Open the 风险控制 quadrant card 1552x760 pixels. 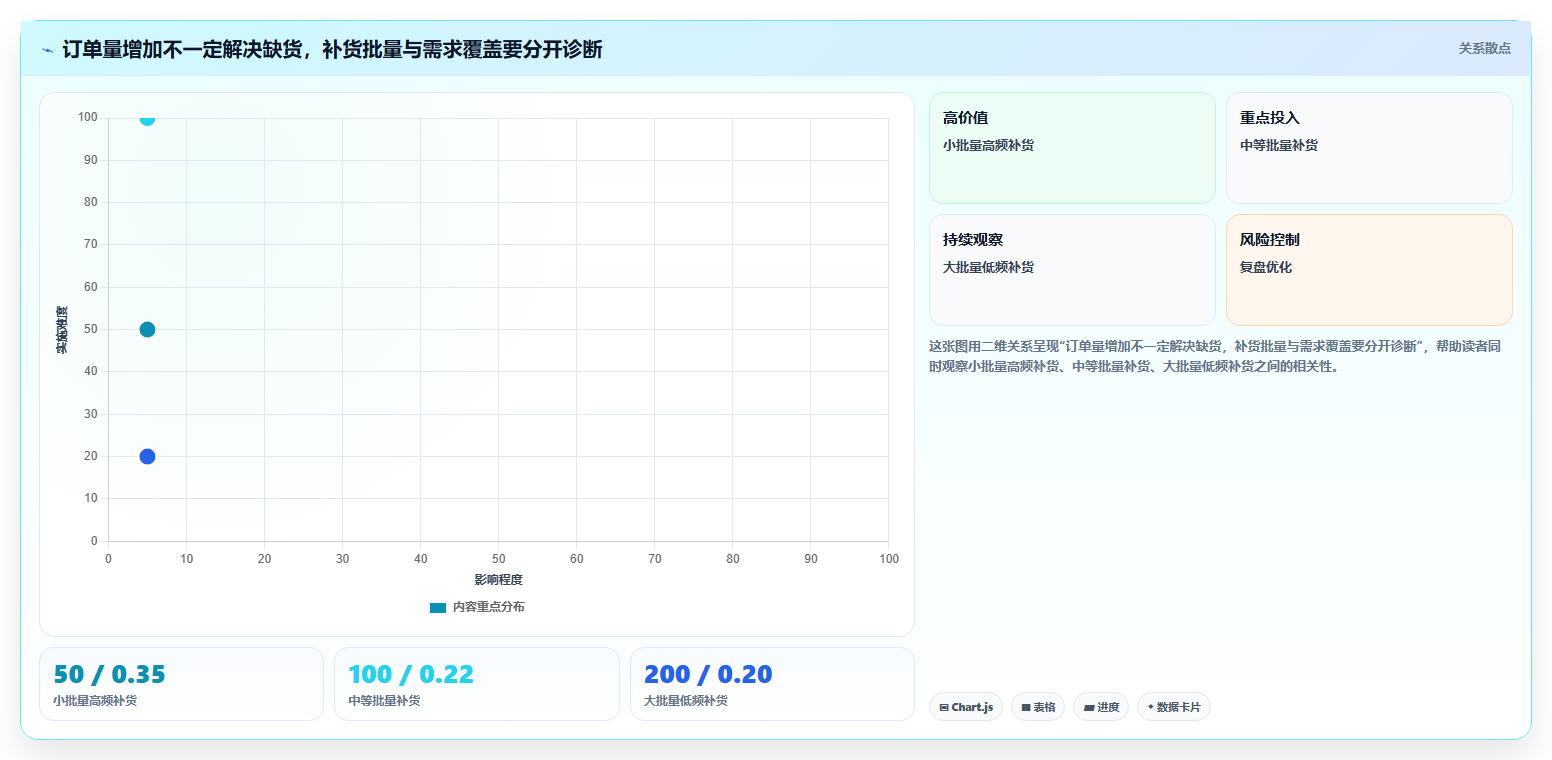[x=1369, y=270]
